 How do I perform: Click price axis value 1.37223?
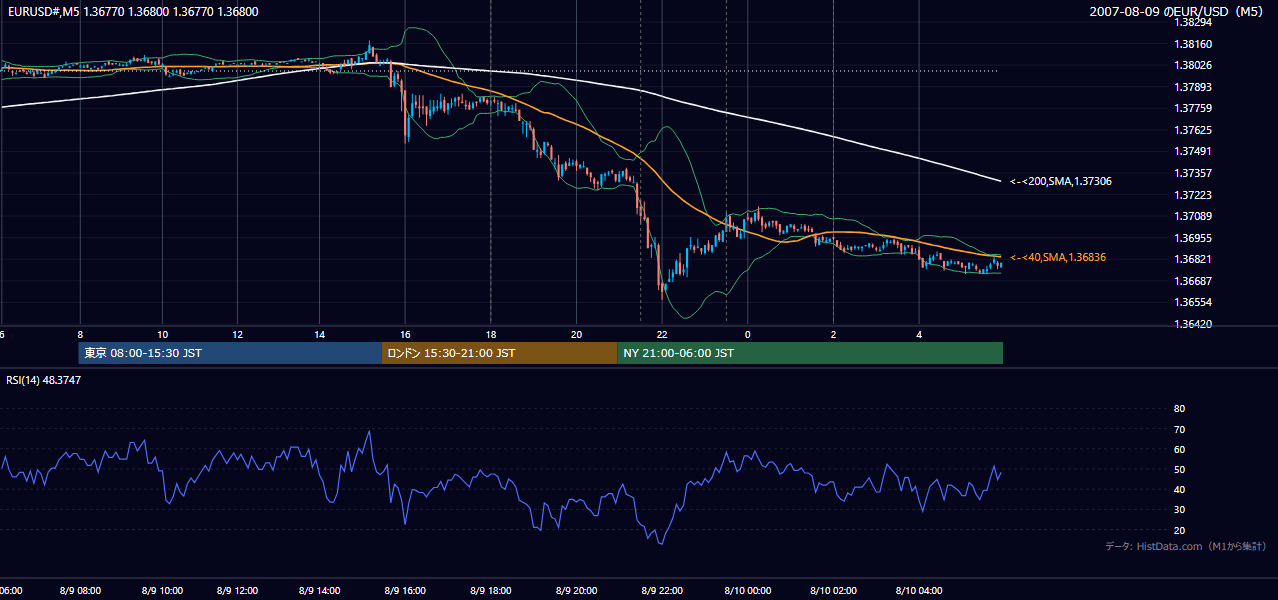(1193, 195)
